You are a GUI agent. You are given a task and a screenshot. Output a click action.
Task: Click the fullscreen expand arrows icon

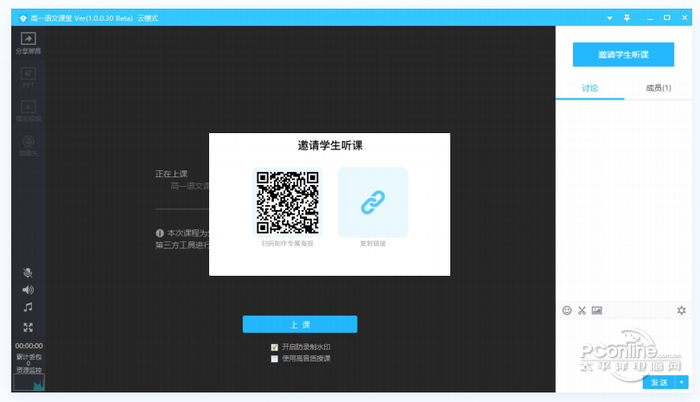pos(28,327)
